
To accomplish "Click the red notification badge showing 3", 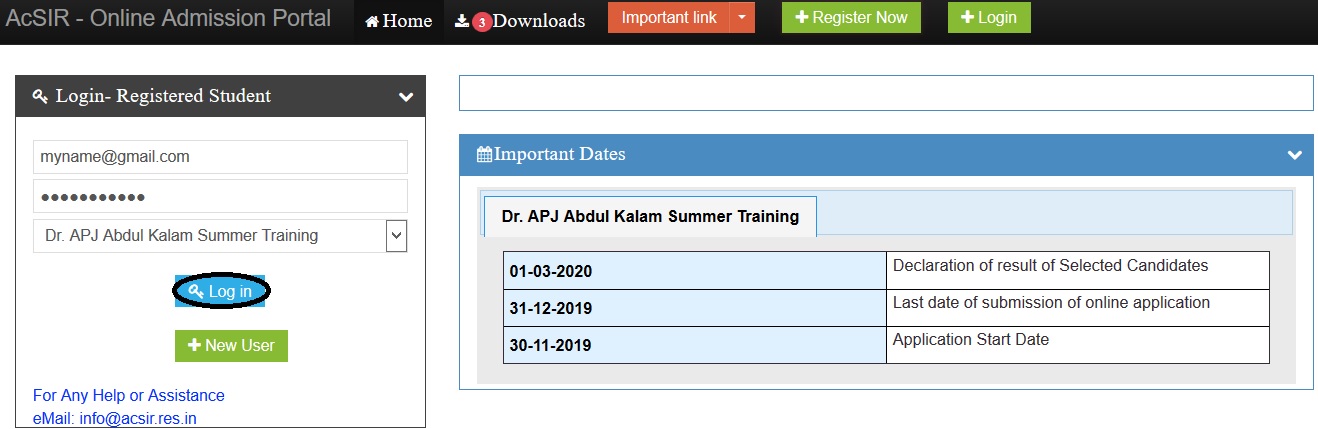I will coord(482,22).
